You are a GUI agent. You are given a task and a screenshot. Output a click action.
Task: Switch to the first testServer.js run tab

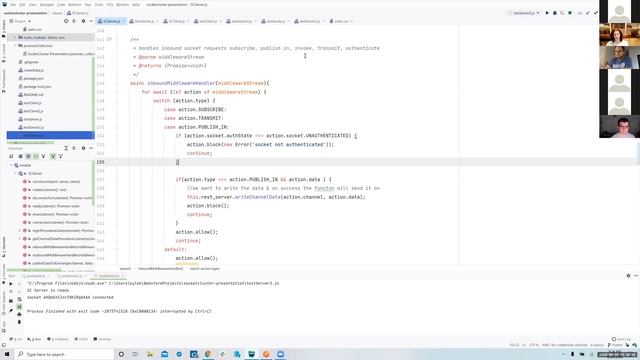[x=36, y=276]
